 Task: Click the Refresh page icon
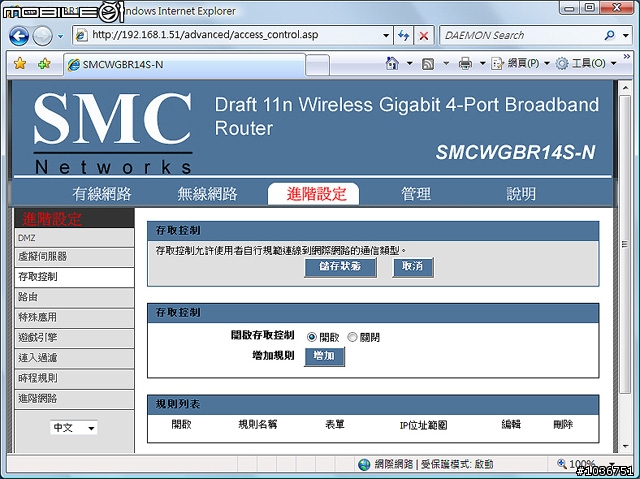403,35
